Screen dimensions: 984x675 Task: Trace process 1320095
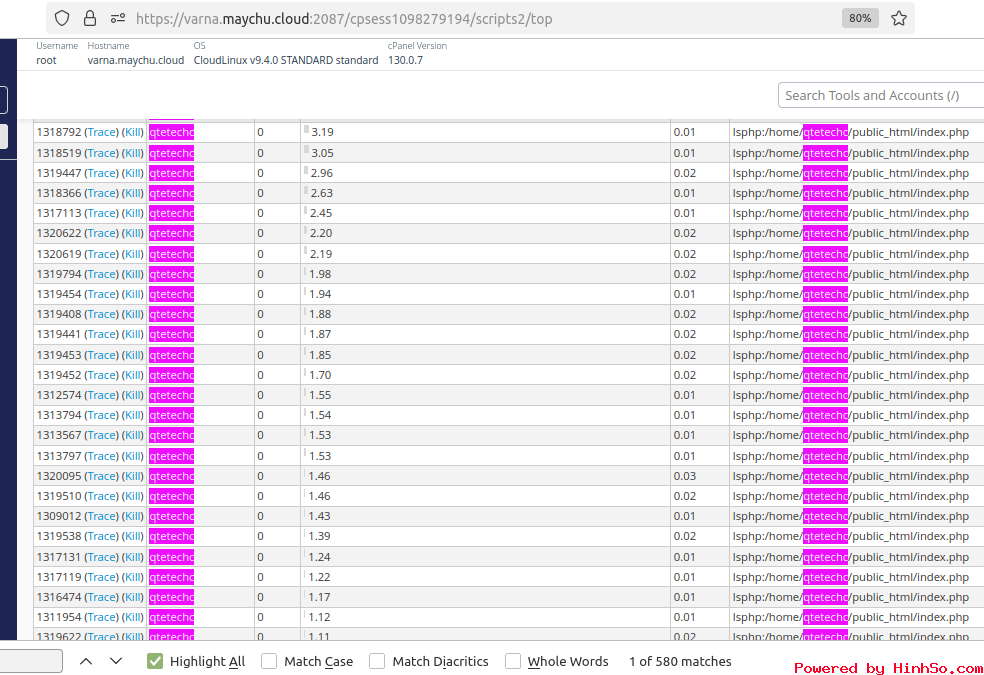tap(101, 476)
